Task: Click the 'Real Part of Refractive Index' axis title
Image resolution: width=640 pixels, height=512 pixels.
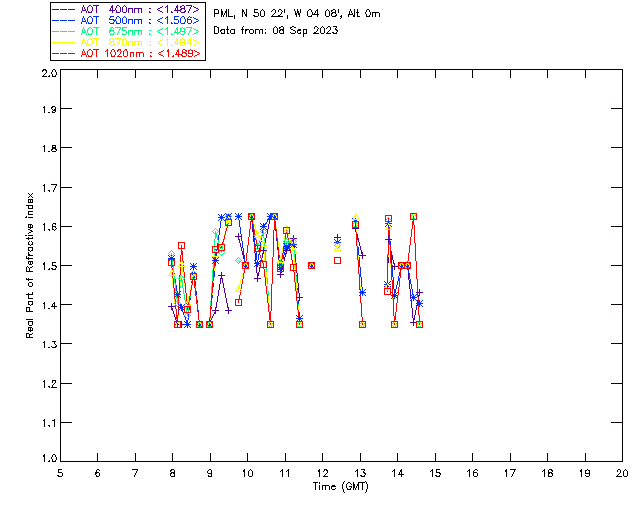Action: click(x=31, y=265)
